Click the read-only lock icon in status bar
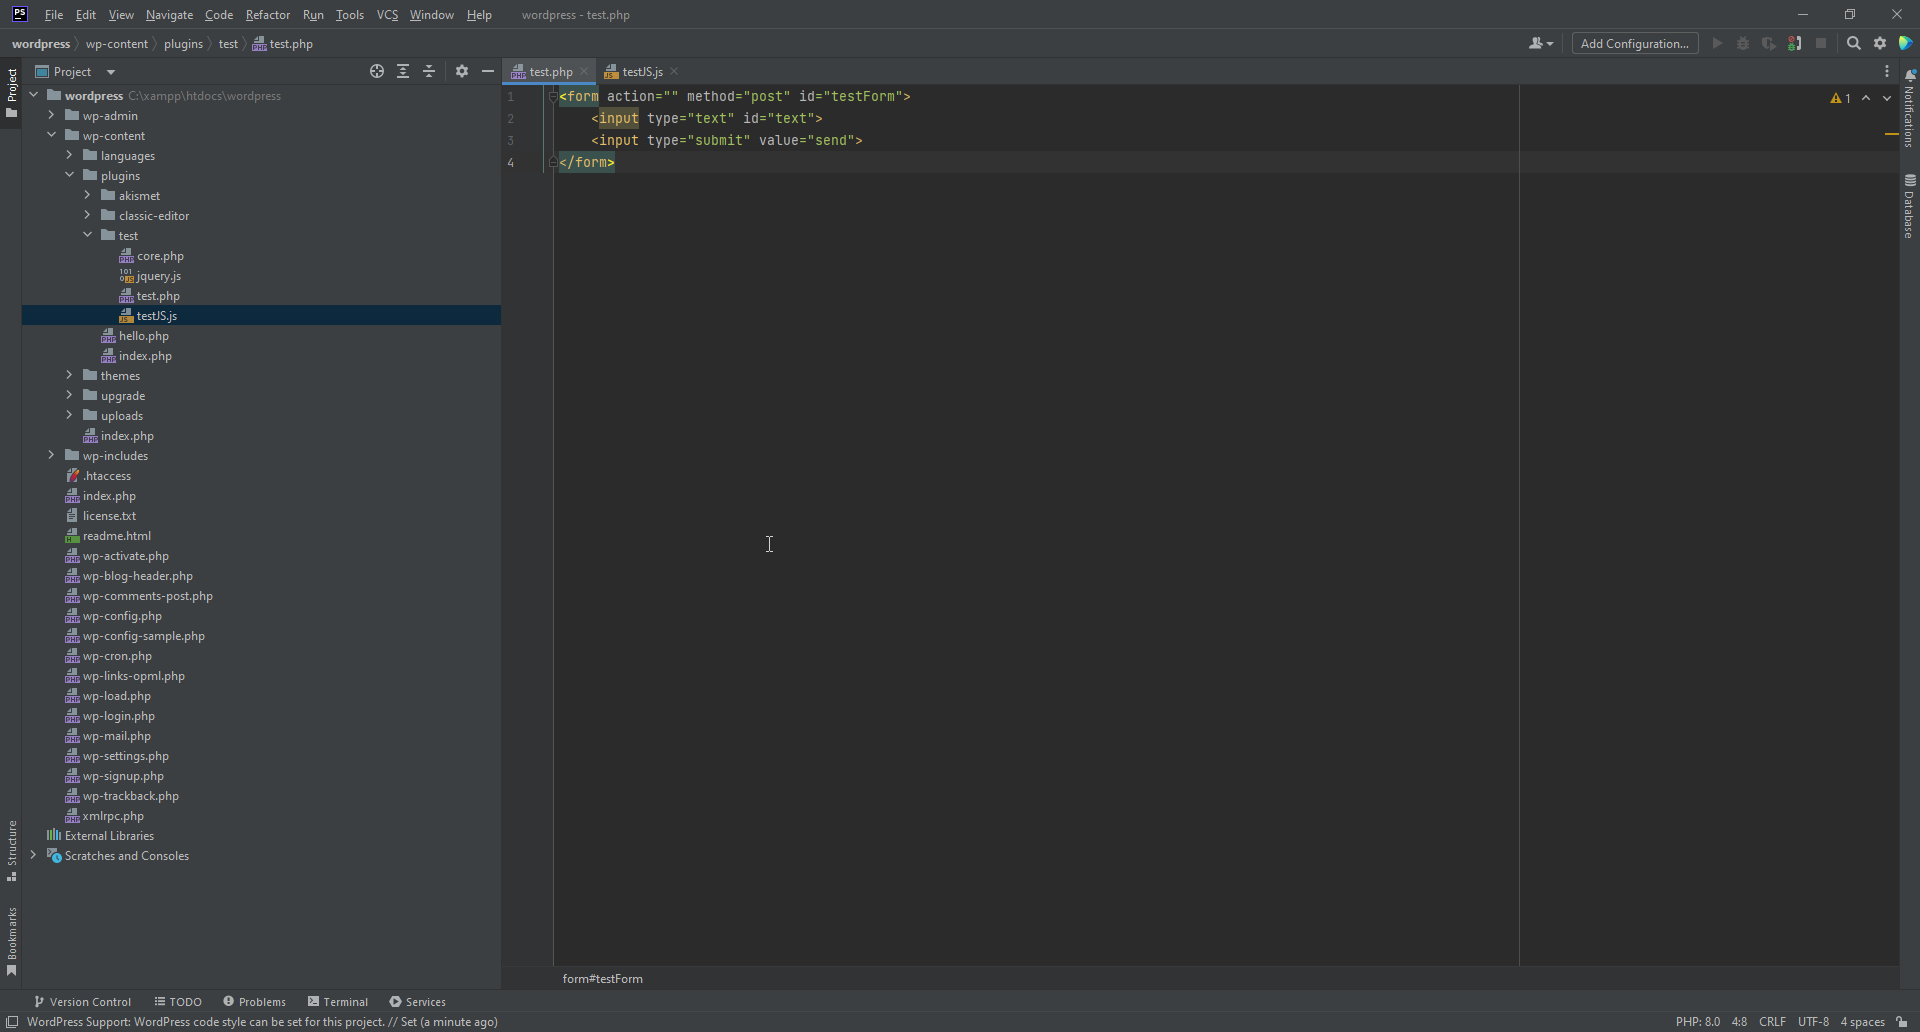1920x1032 pixels. [1902, 1022]
